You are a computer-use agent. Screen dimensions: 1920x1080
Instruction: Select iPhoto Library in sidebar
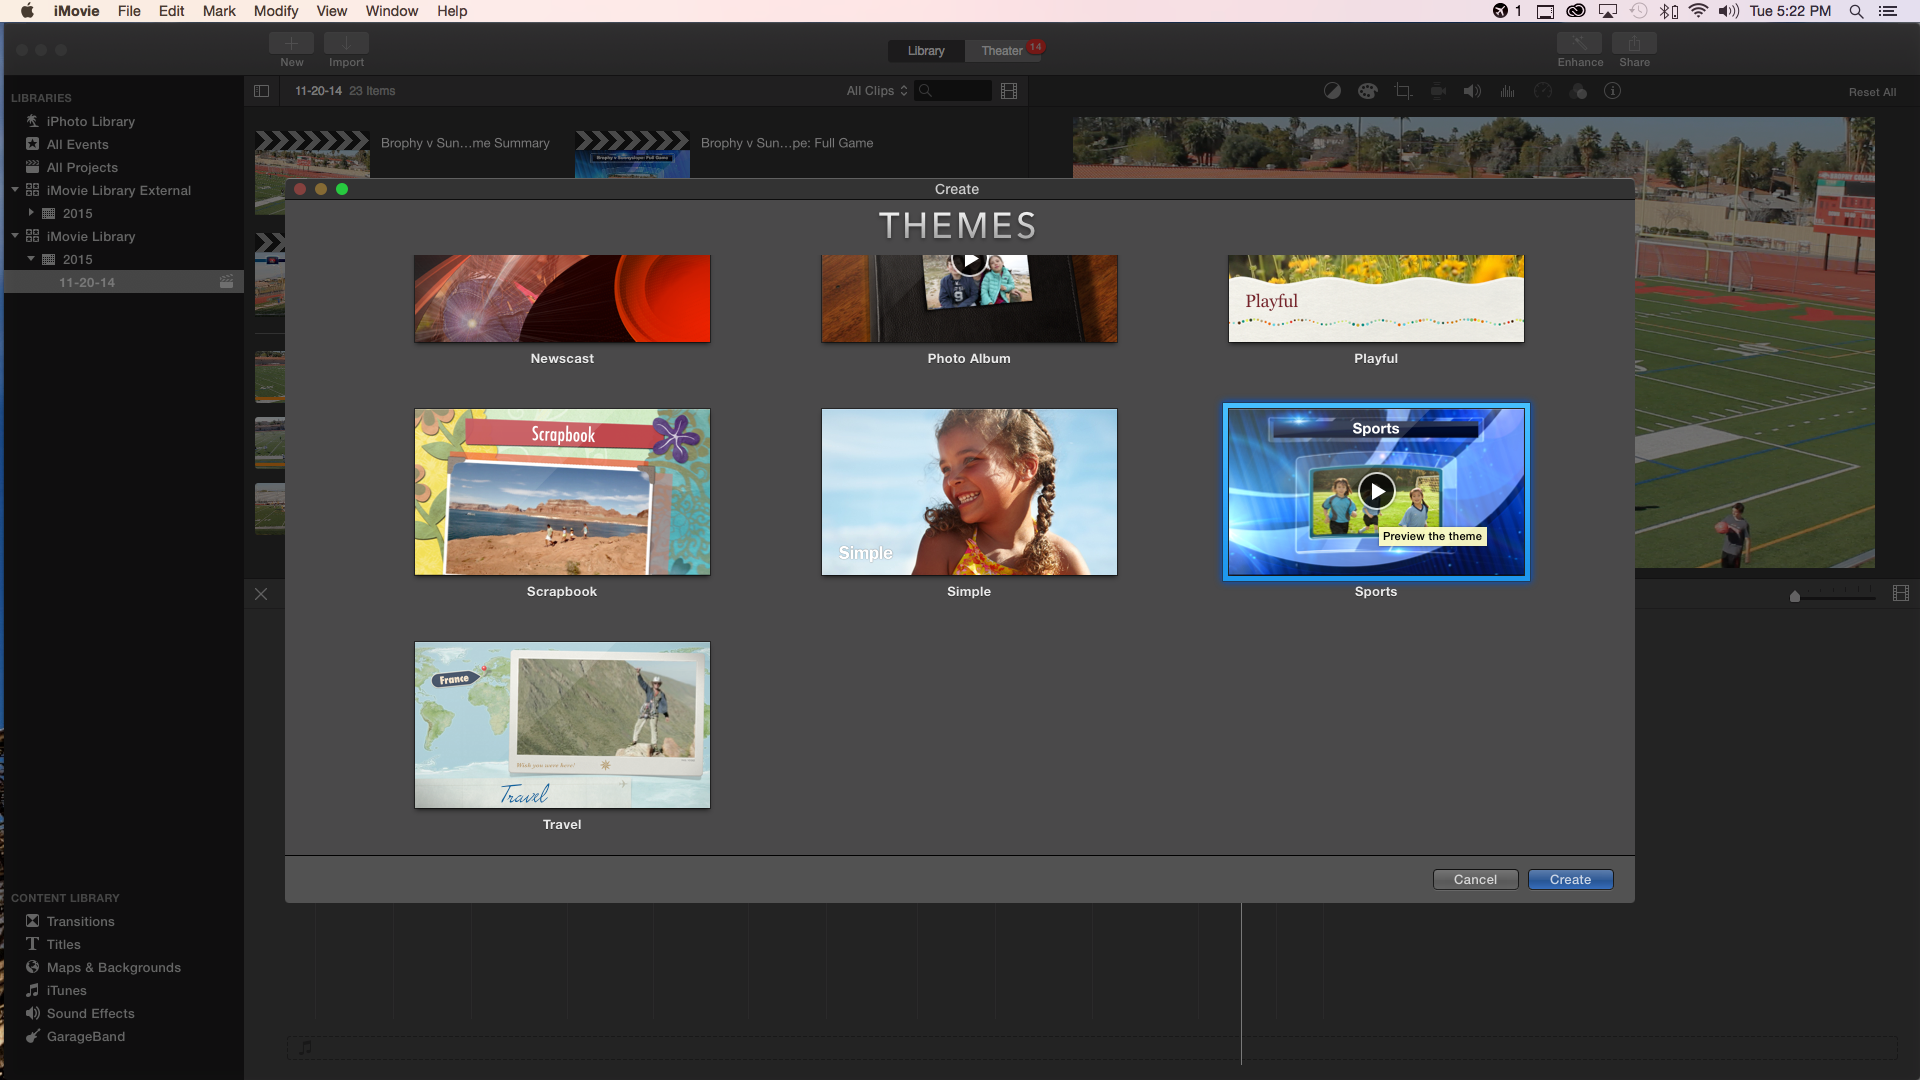[90, 121]
